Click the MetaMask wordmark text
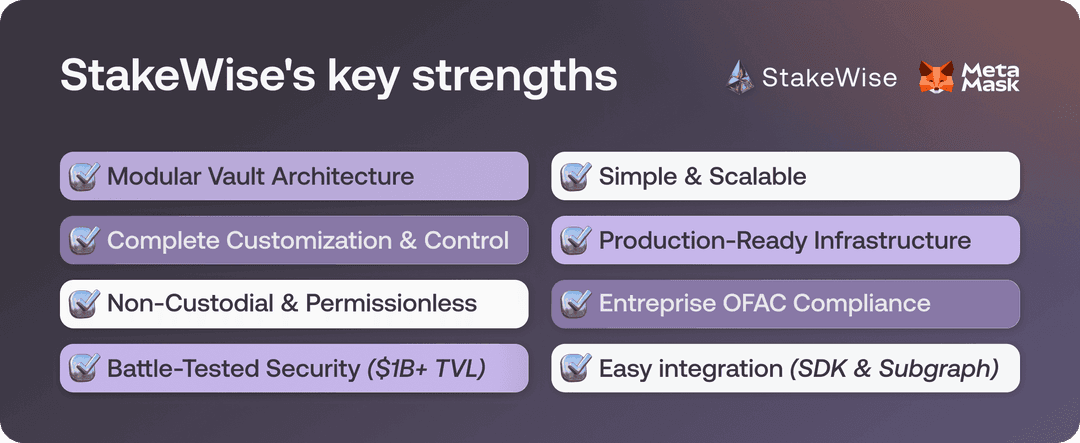The height and width of the screenshot is (443, 1080). [x=990, y=78]
